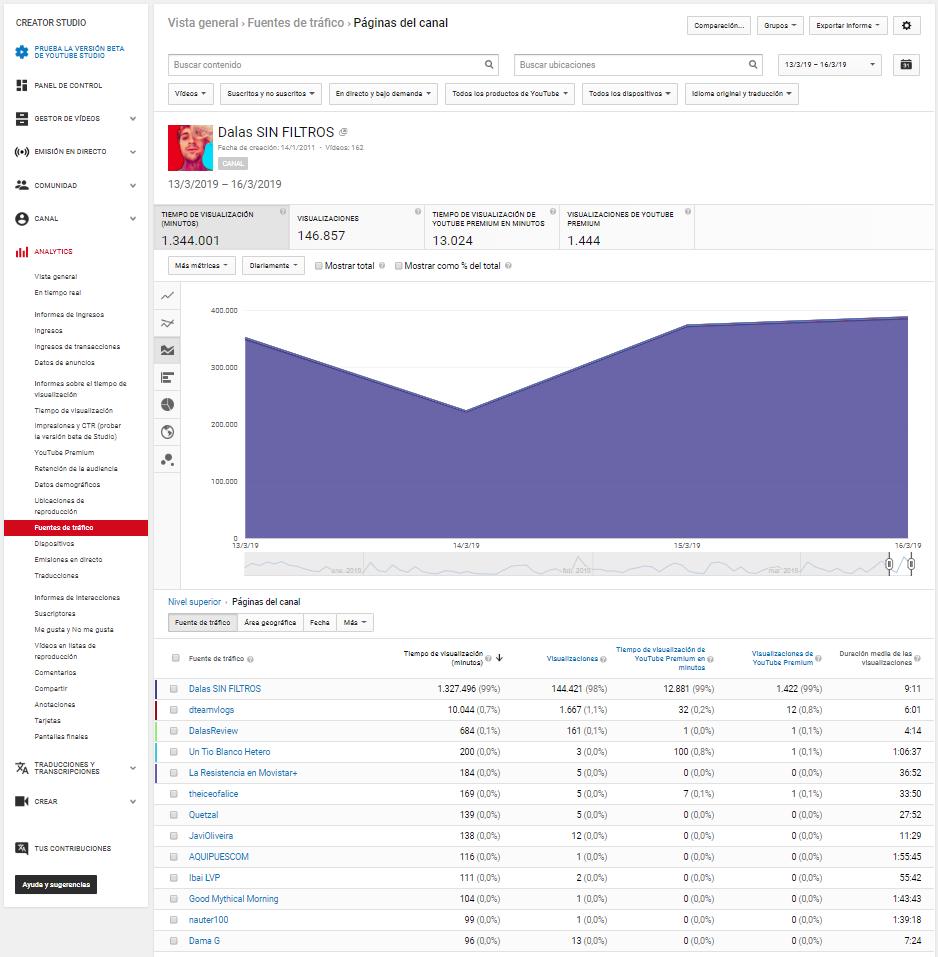Select Visualizaciones de YouTube Premium metric tab
The height and width of the screenshot is (957, 938).
[x=626, y=228]
